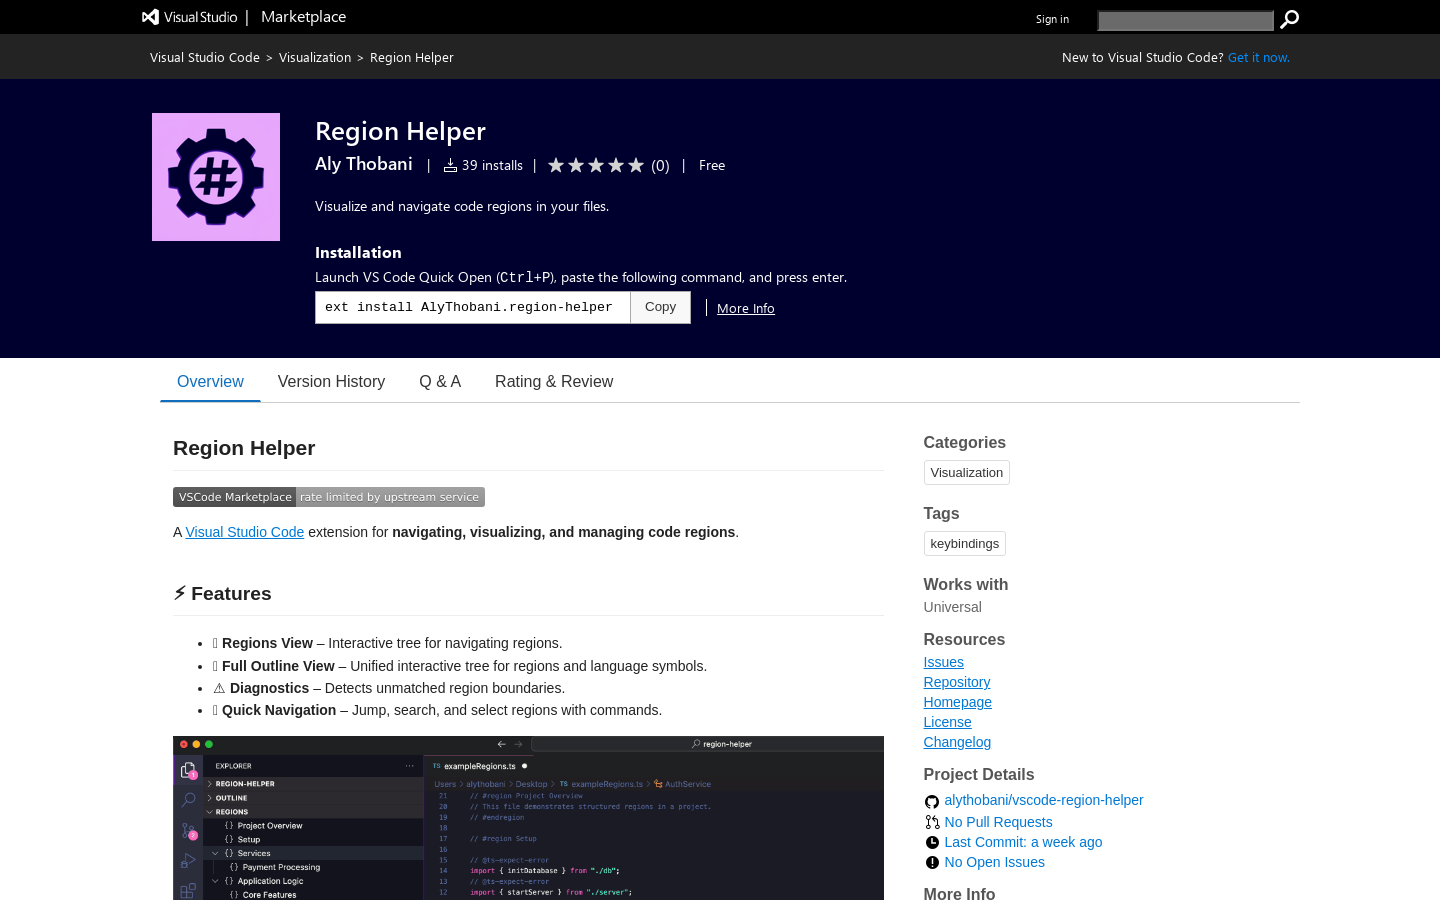Viewport: 1440px width, 900px height.
Task: Collapse the Services region in the screenshot tree
Action: point(215,853)
